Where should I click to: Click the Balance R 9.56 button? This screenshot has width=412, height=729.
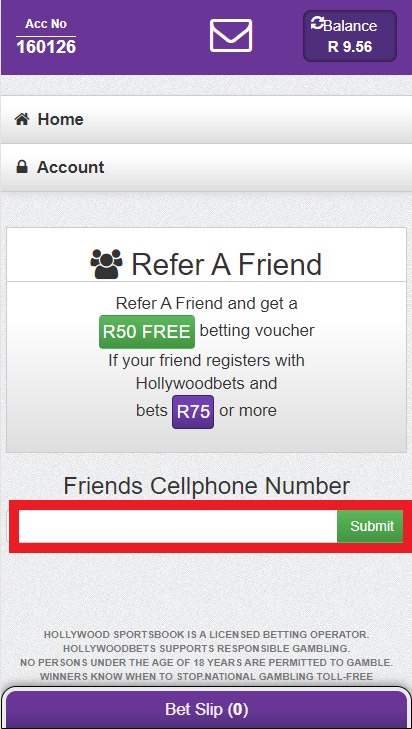click(350, 36)
